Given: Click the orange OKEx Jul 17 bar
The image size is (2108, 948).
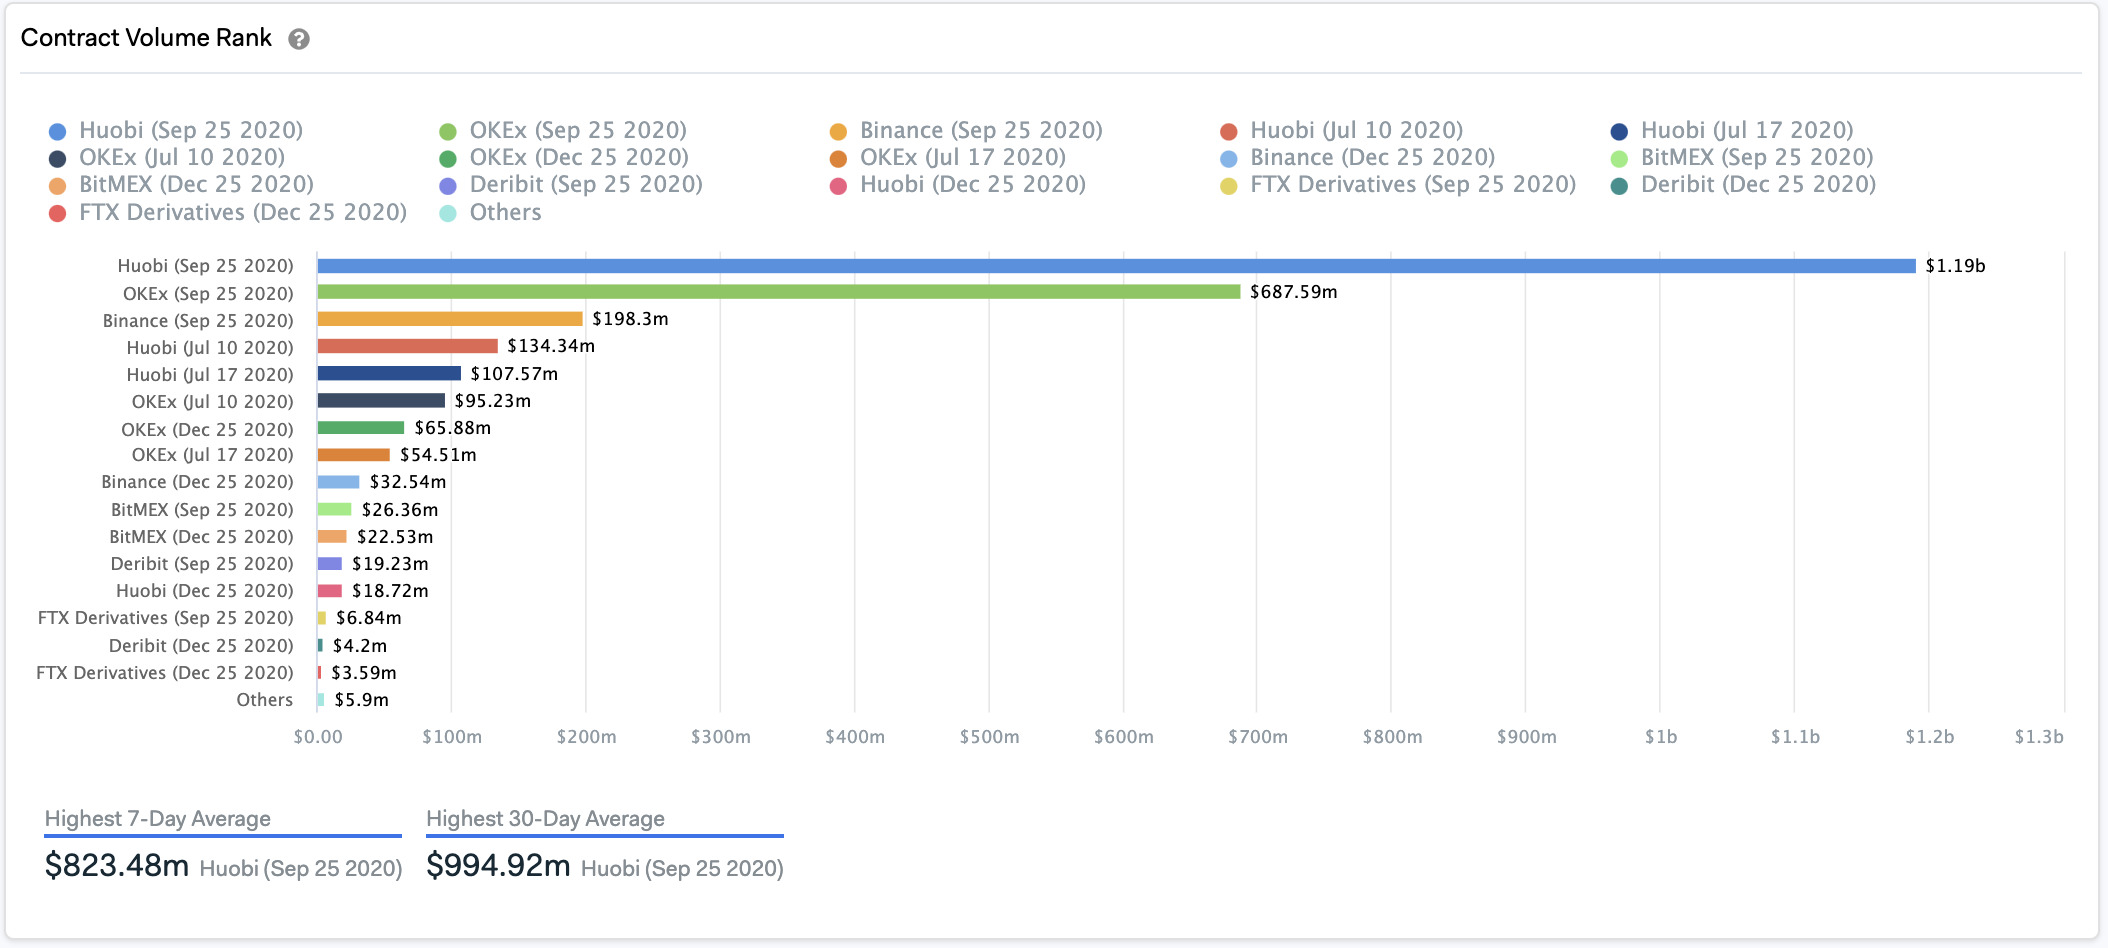Looking at the screenshot, I should [x=354, y=454].
